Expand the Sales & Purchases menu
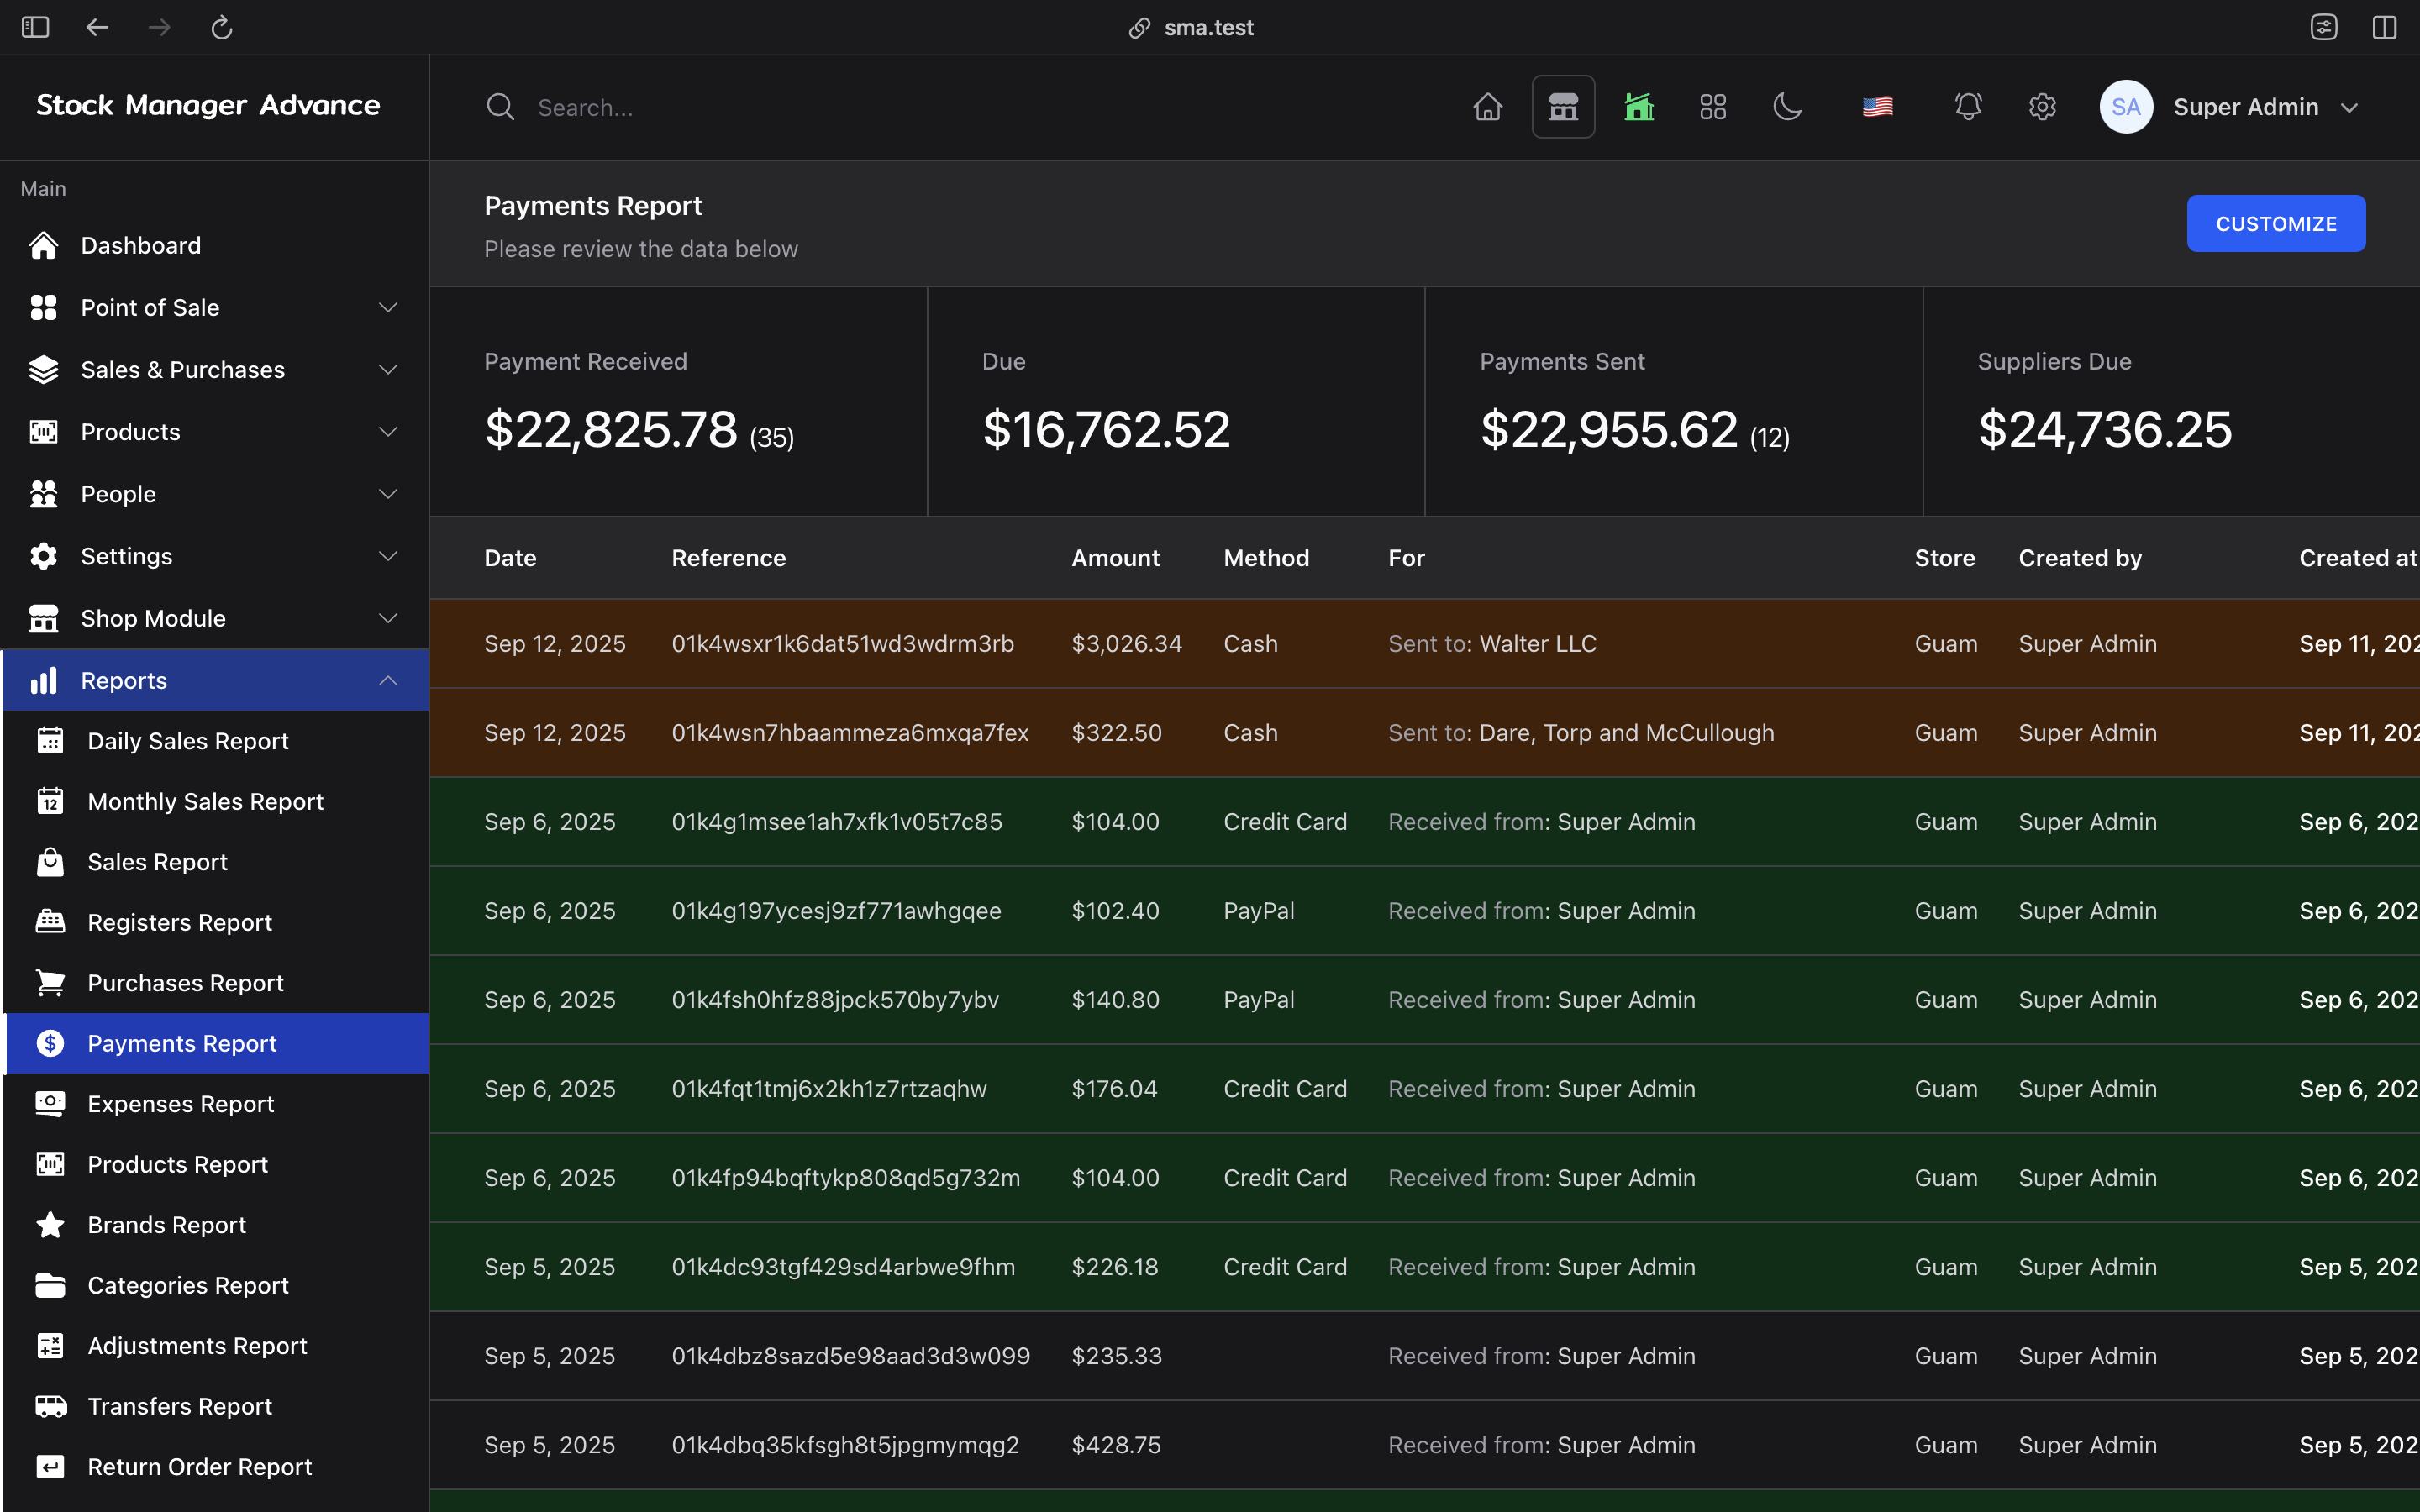2420x1512 pixels. pyautogui.click(x=216, y=370)
